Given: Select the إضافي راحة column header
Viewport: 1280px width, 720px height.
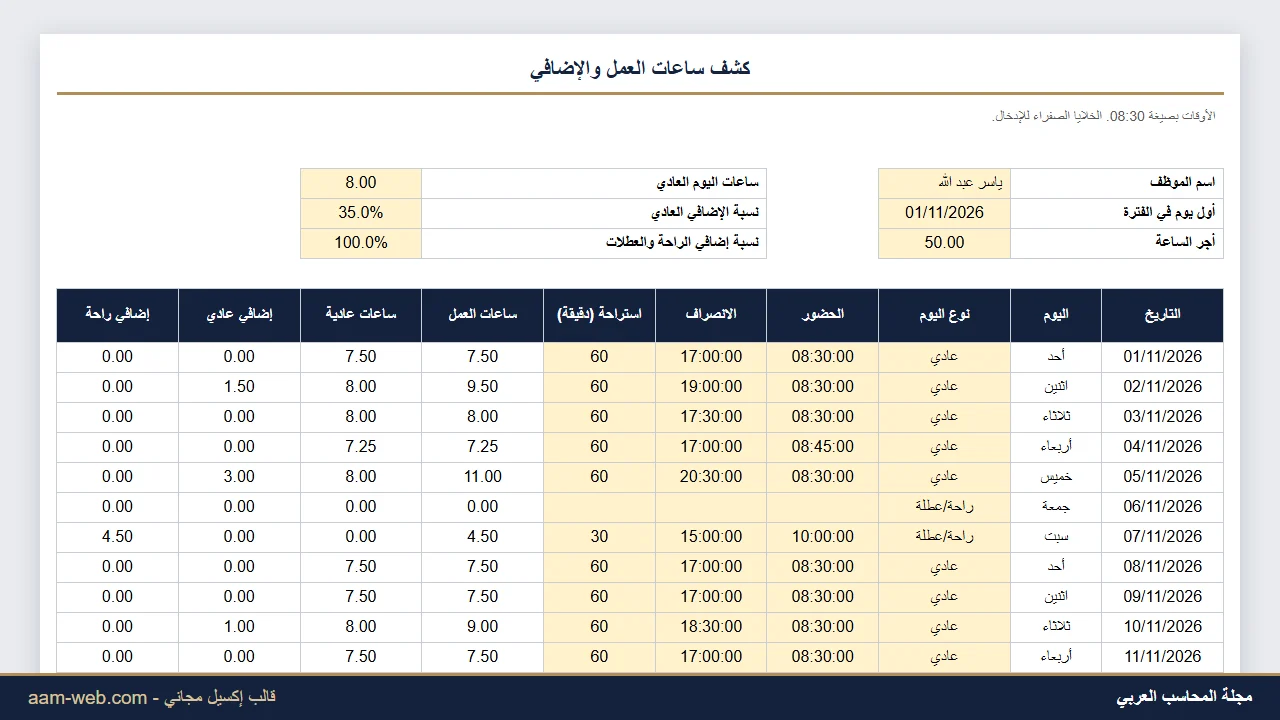Looking at the screenshot, I should (117, 315).
